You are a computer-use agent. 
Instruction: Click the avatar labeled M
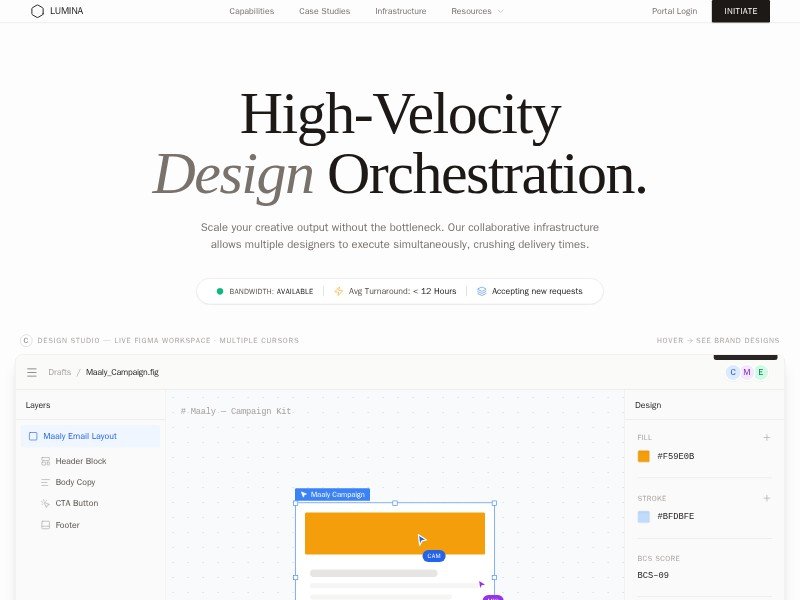pos(747,372)
